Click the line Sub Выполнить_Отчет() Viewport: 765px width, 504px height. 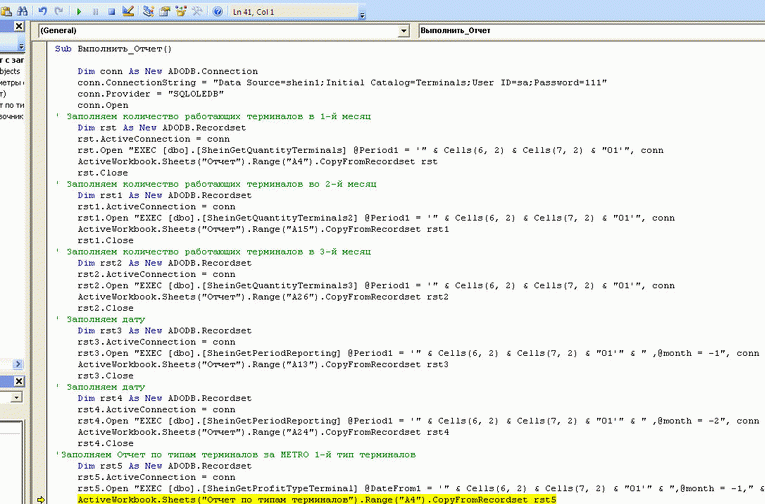(x=113, y=49)
